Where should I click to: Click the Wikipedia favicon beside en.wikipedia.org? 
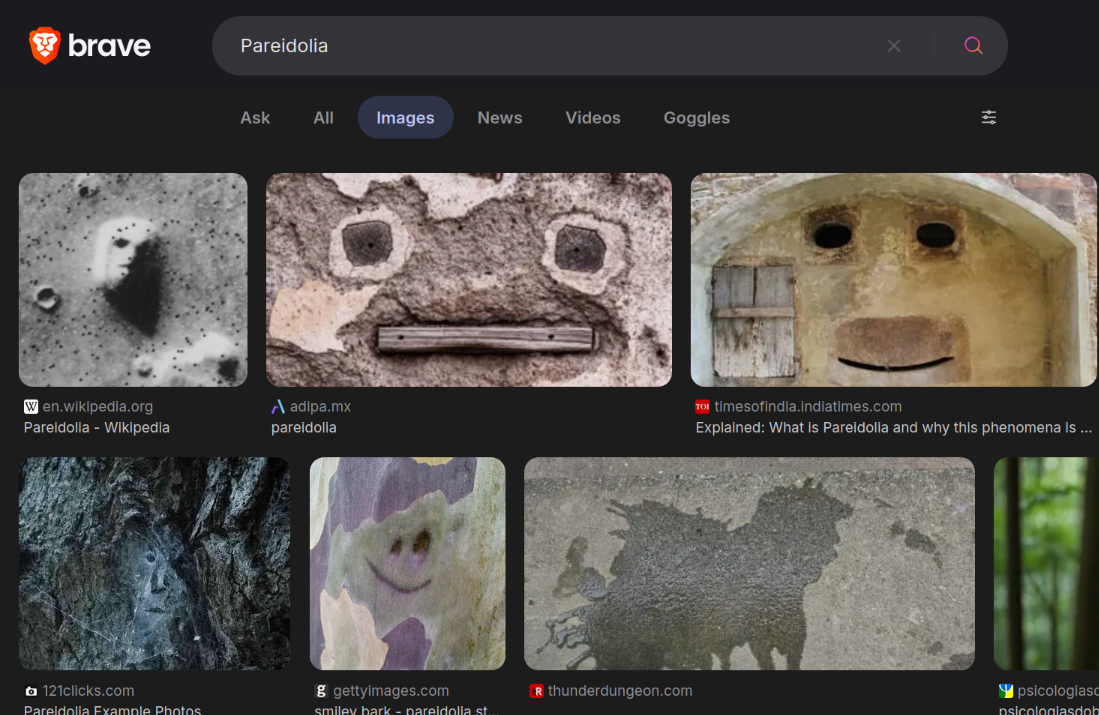click(31, 407)
